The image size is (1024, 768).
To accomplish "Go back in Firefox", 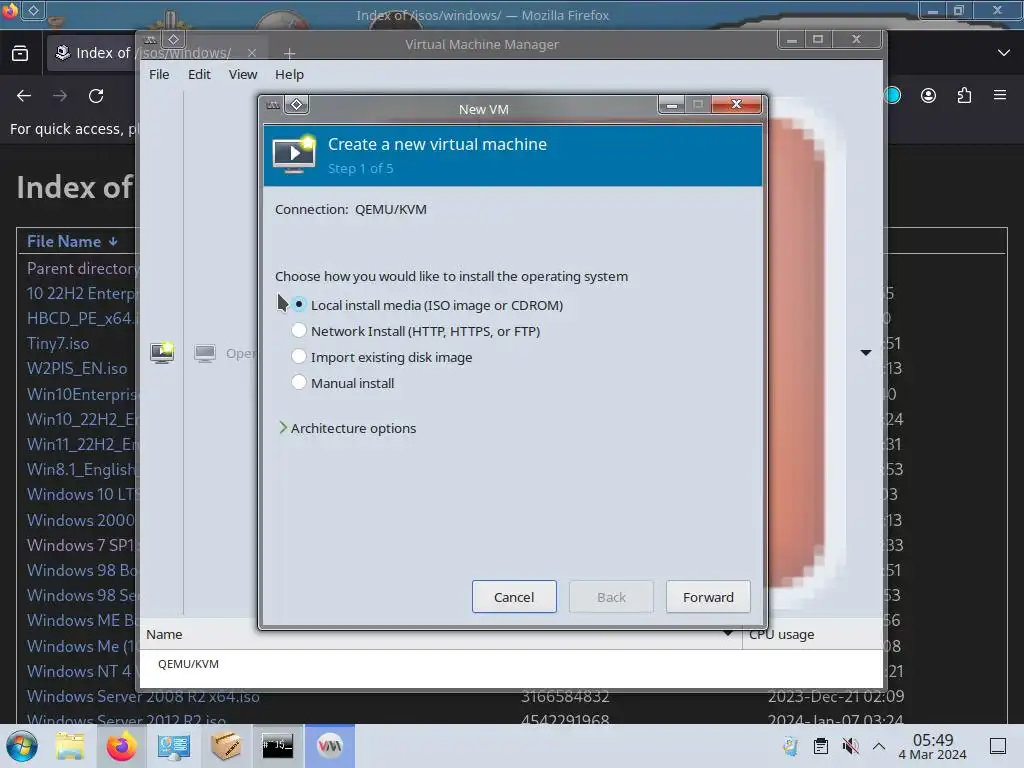I will [x=24, y=96].
